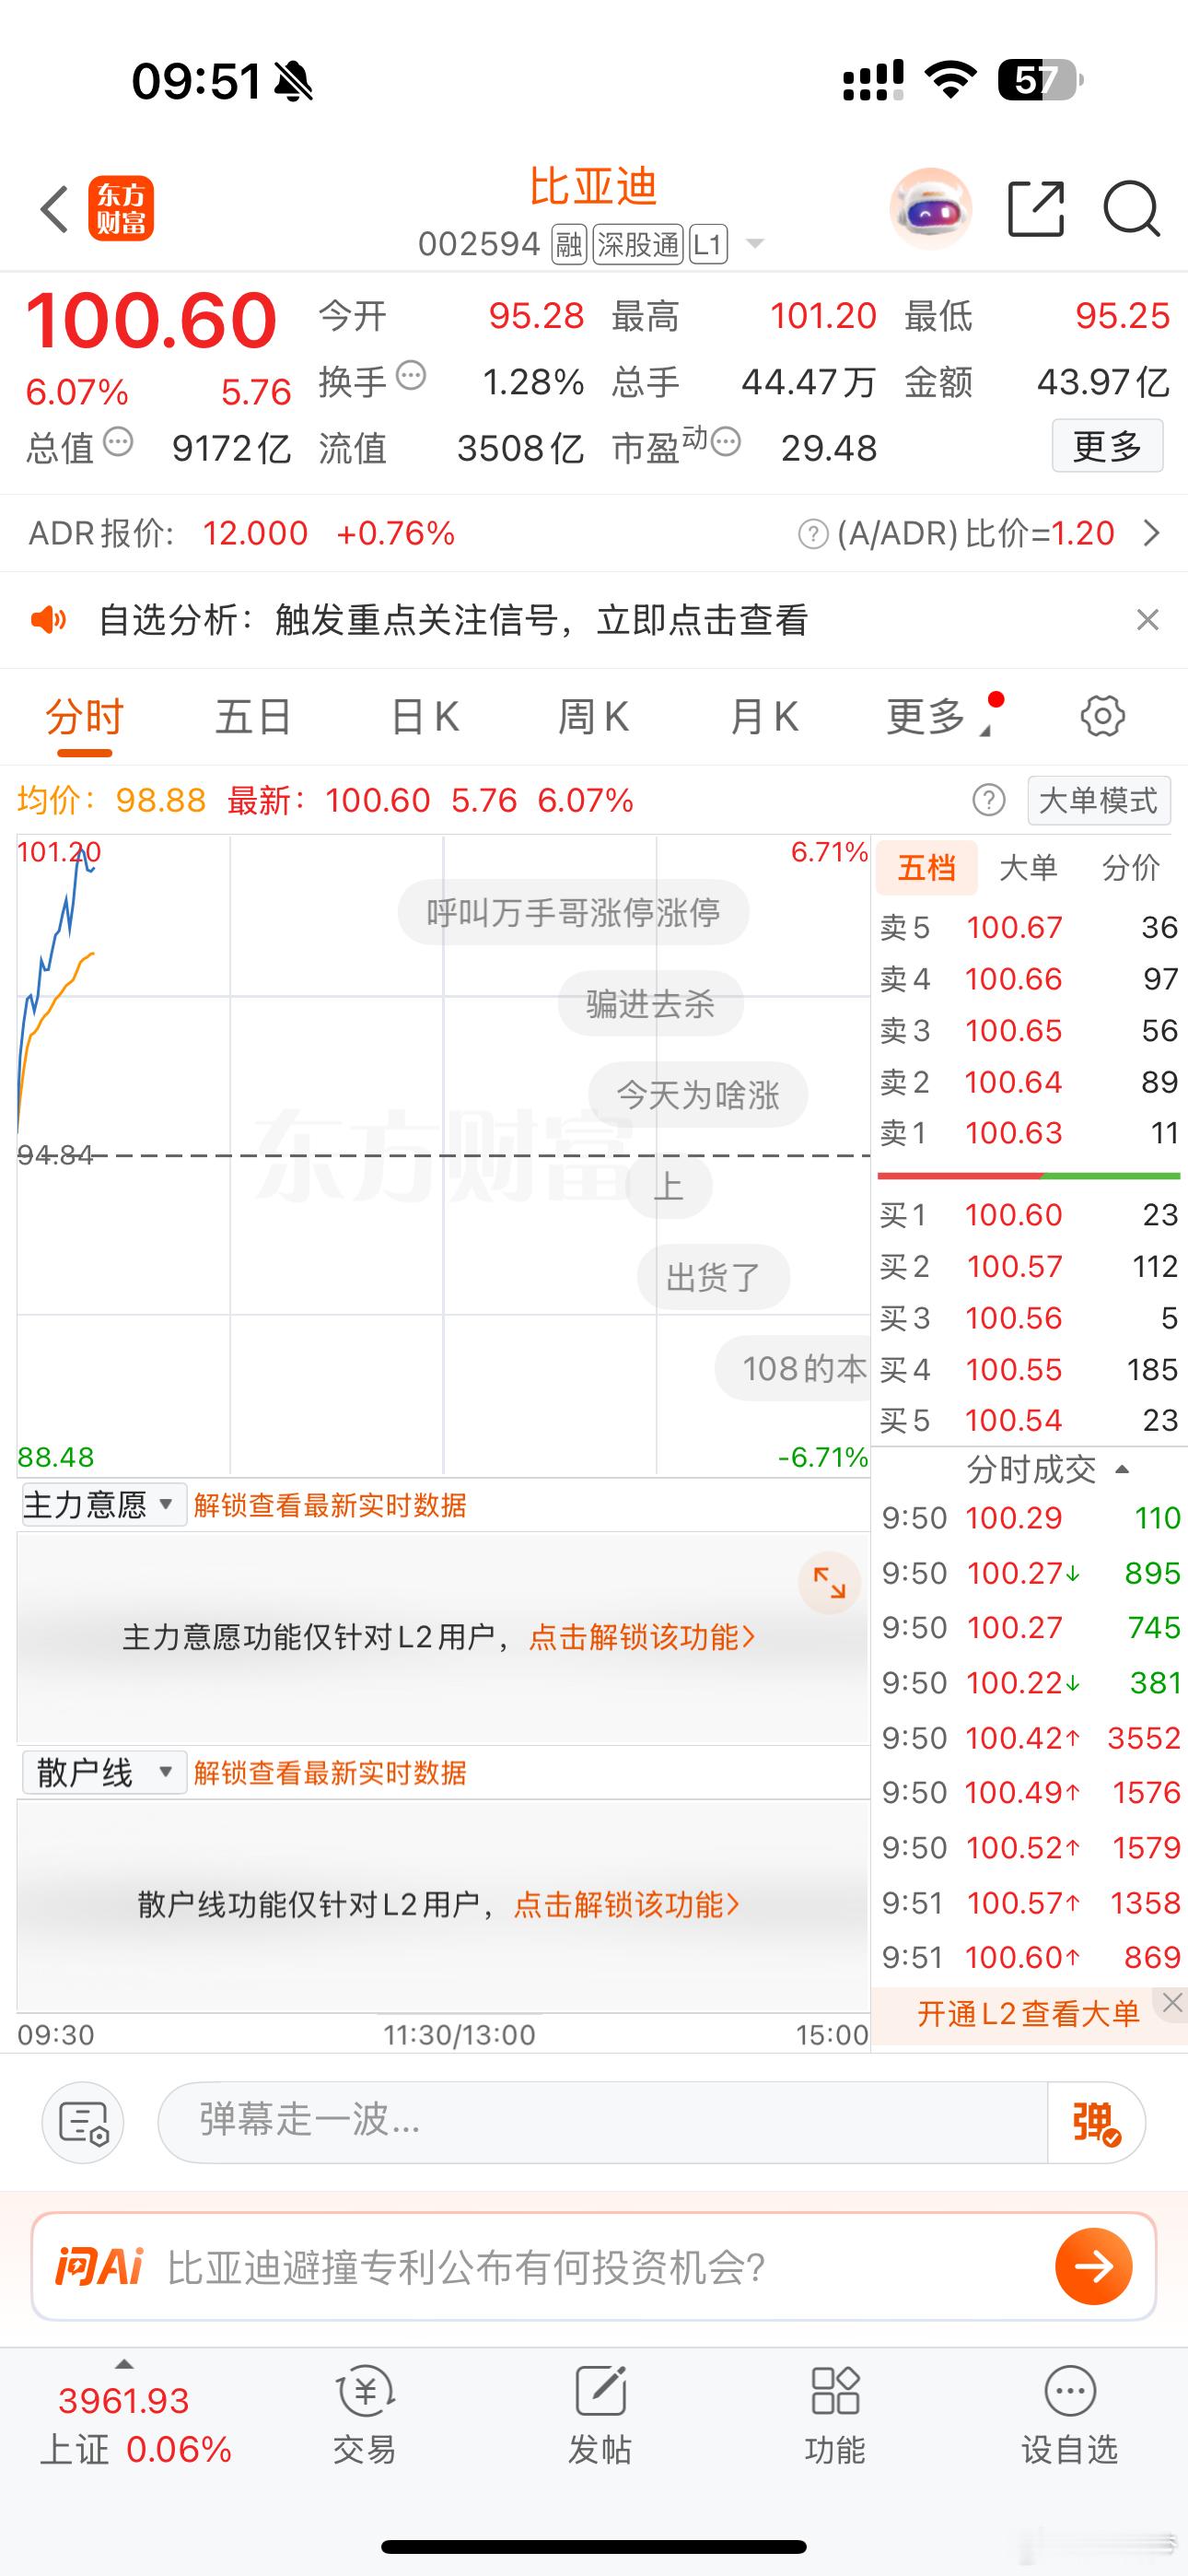Tap the 卖1 100.63 order row
Screen dimensions: 1188x2576
[1028, 1133]
